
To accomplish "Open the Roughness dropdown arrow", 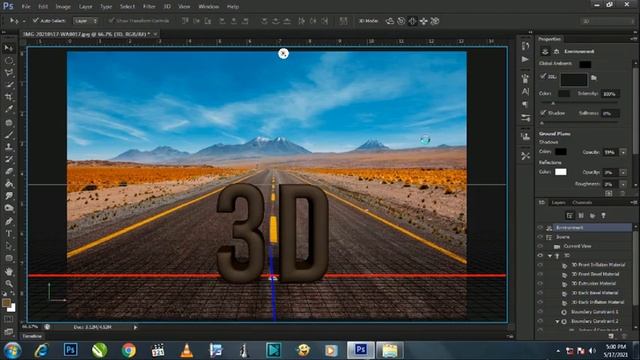I will (623, 184).
